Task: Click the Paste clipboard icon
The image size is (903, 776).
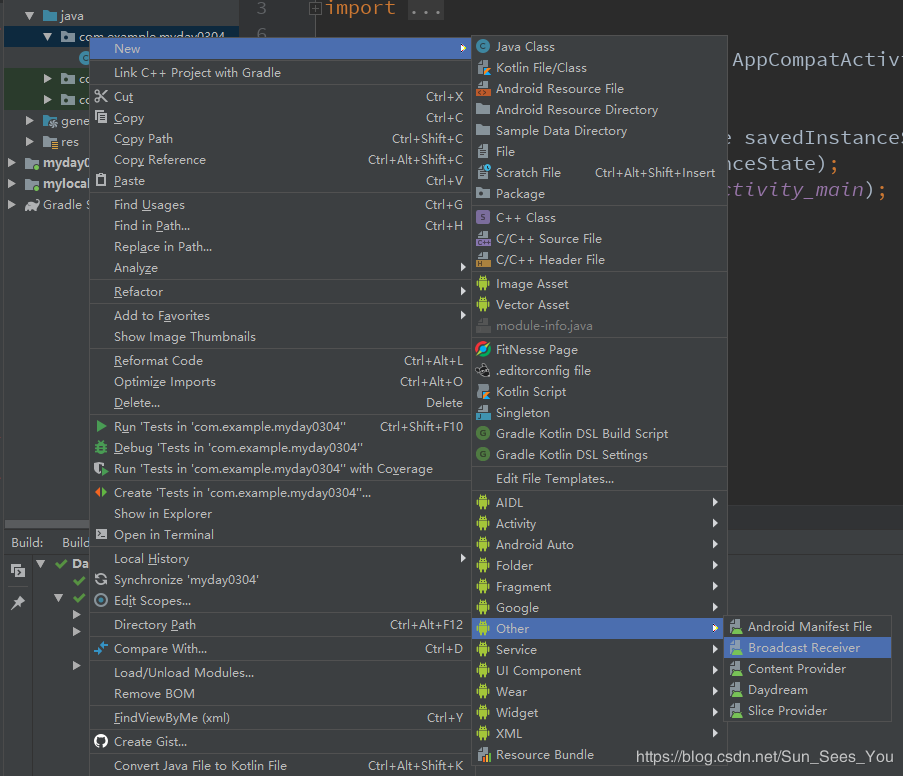Action: (x=101, y=180)
